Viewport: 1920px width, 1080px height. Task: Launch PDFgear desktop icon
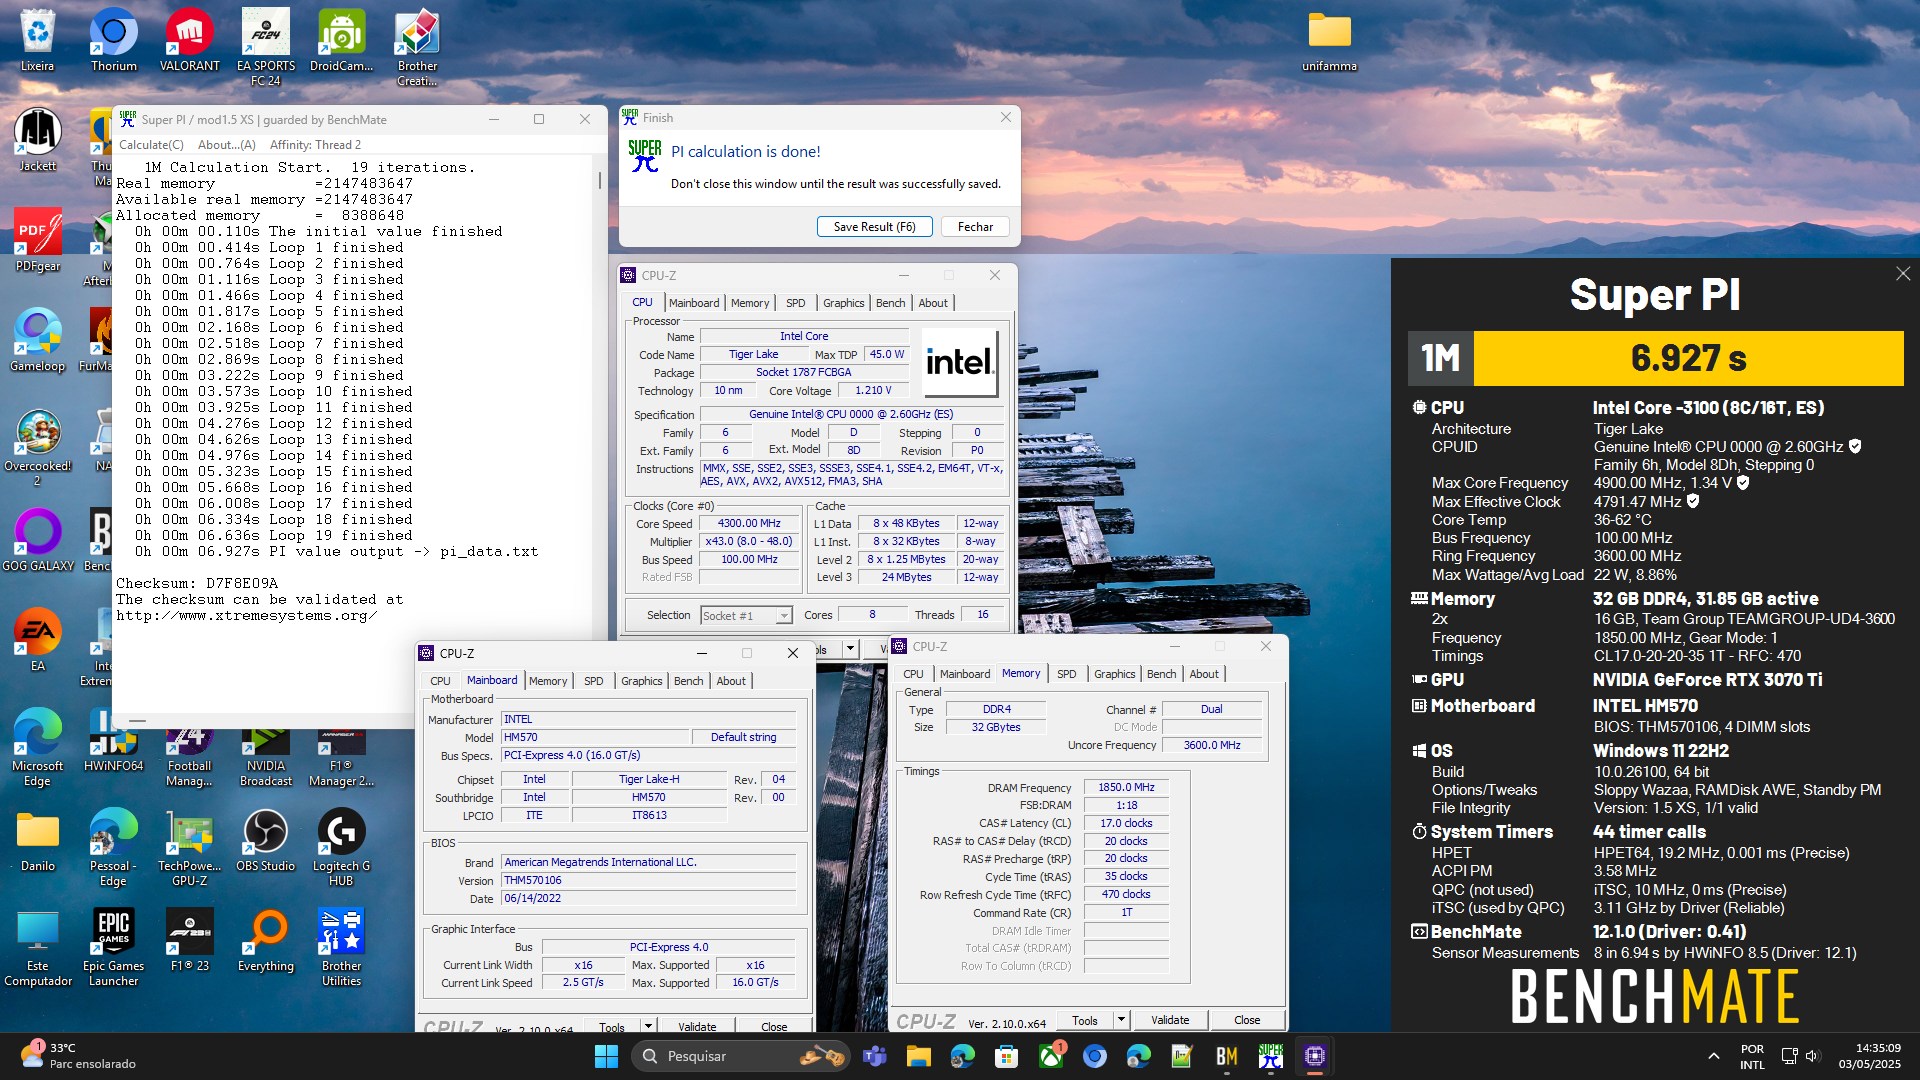tap(38, 240)
